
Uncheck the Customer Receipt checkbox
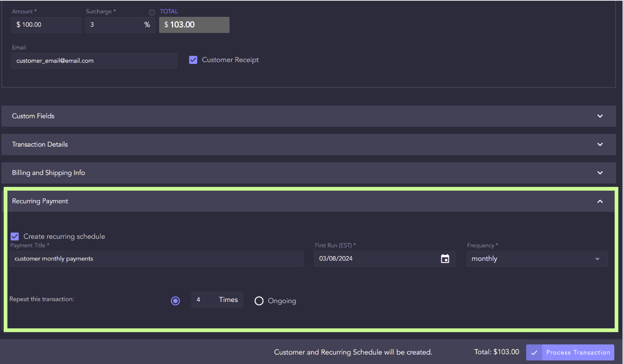click(x=193, y=60)
